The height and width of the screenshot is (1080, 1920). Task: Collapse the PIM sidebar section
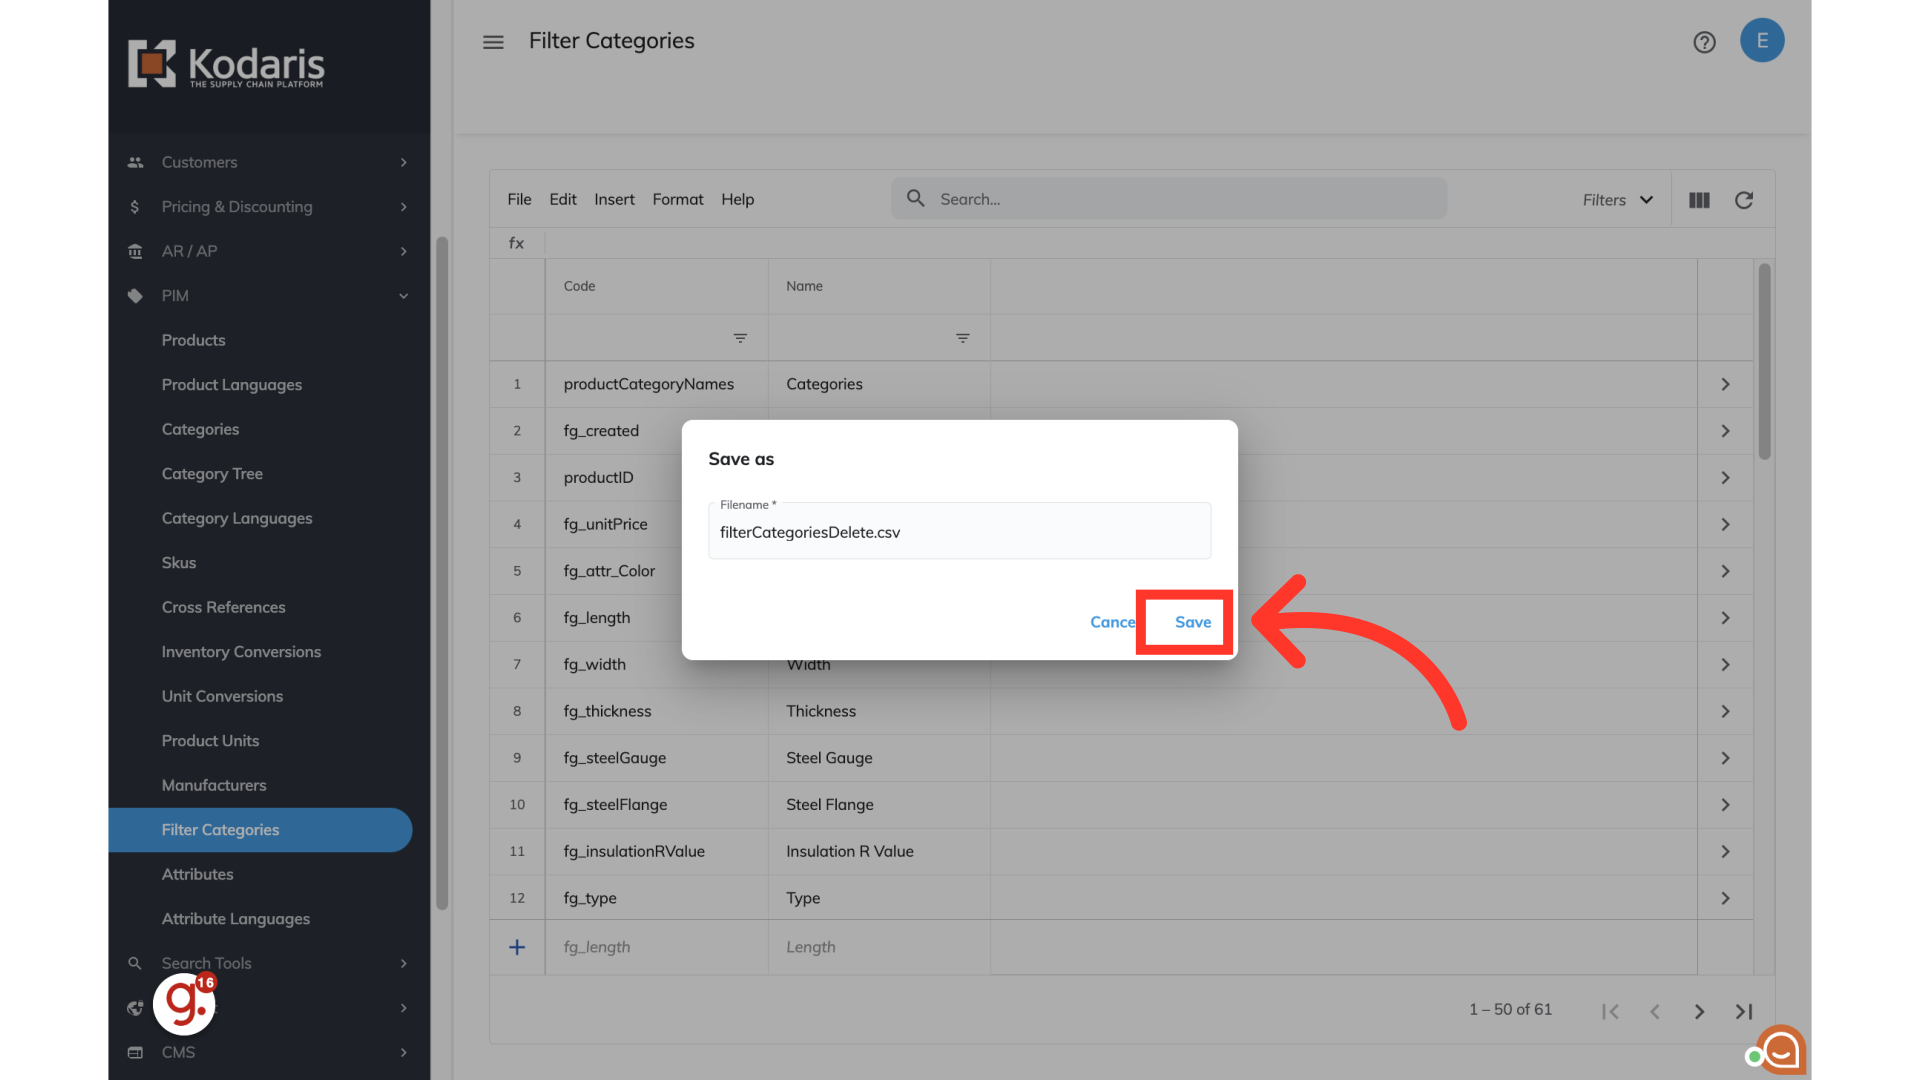click(x=403, y=296)
